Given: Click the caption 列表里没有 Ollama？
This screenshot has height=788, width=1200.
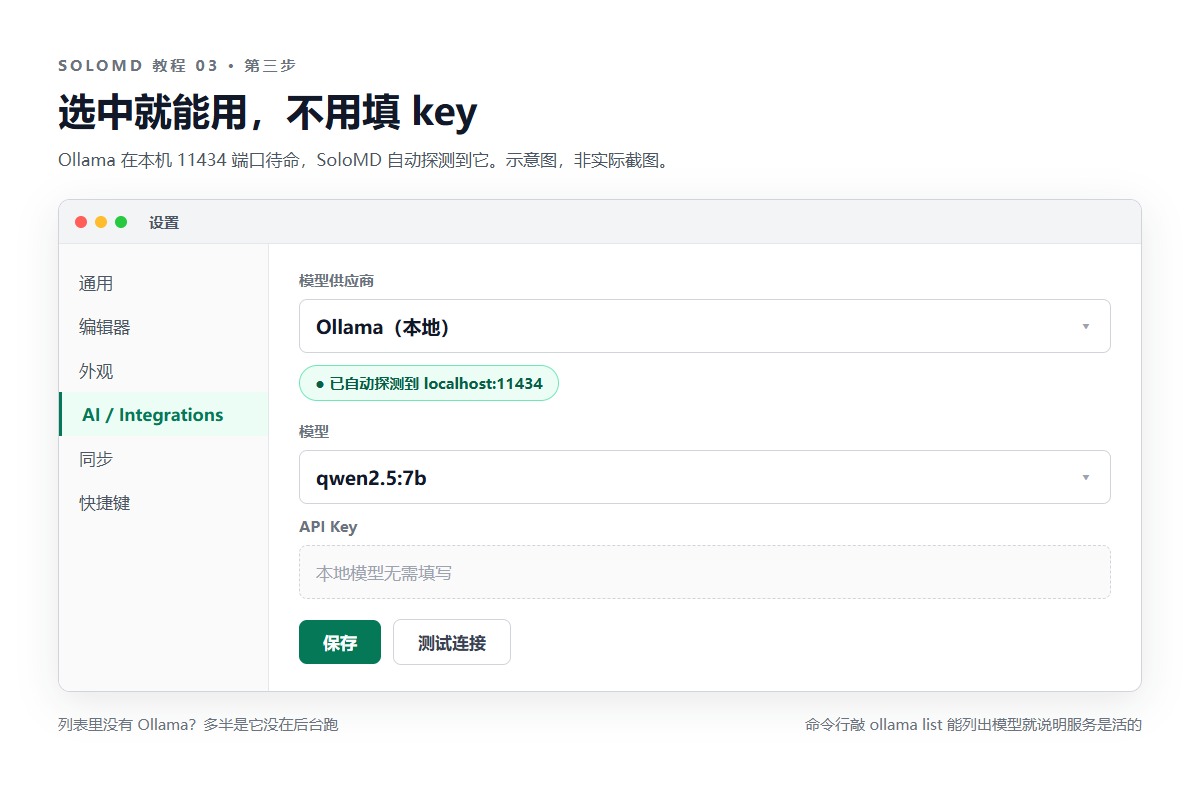Looking at the screenshot, I should coord(198,724).
